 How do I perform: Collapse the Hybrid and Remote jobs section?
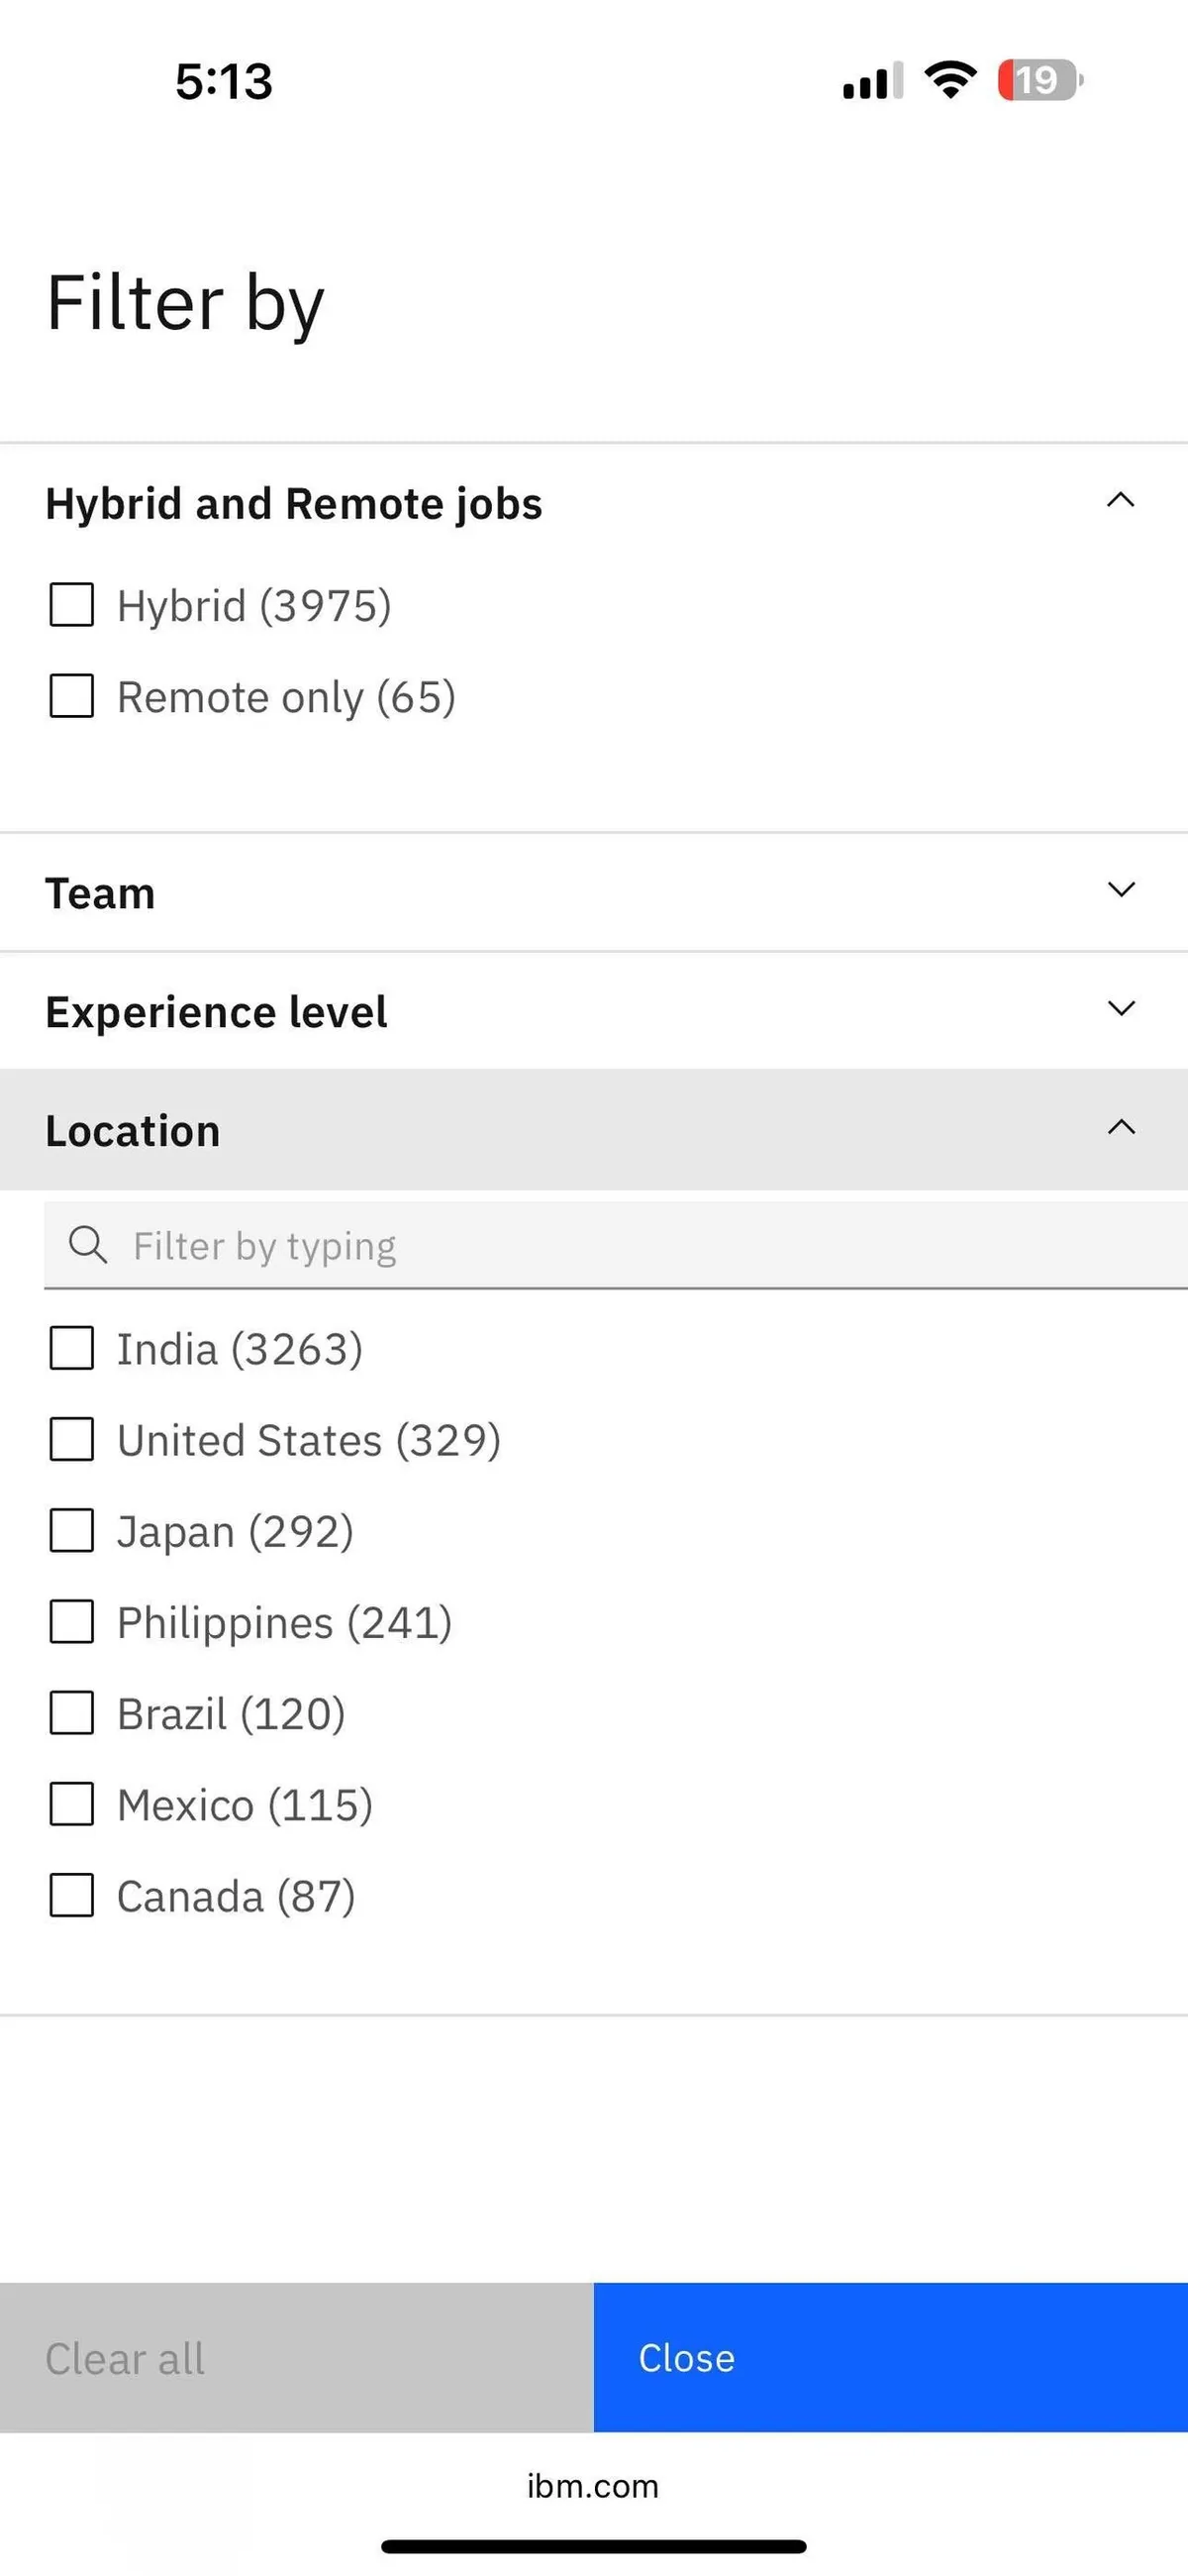(x=1120, y=500)
